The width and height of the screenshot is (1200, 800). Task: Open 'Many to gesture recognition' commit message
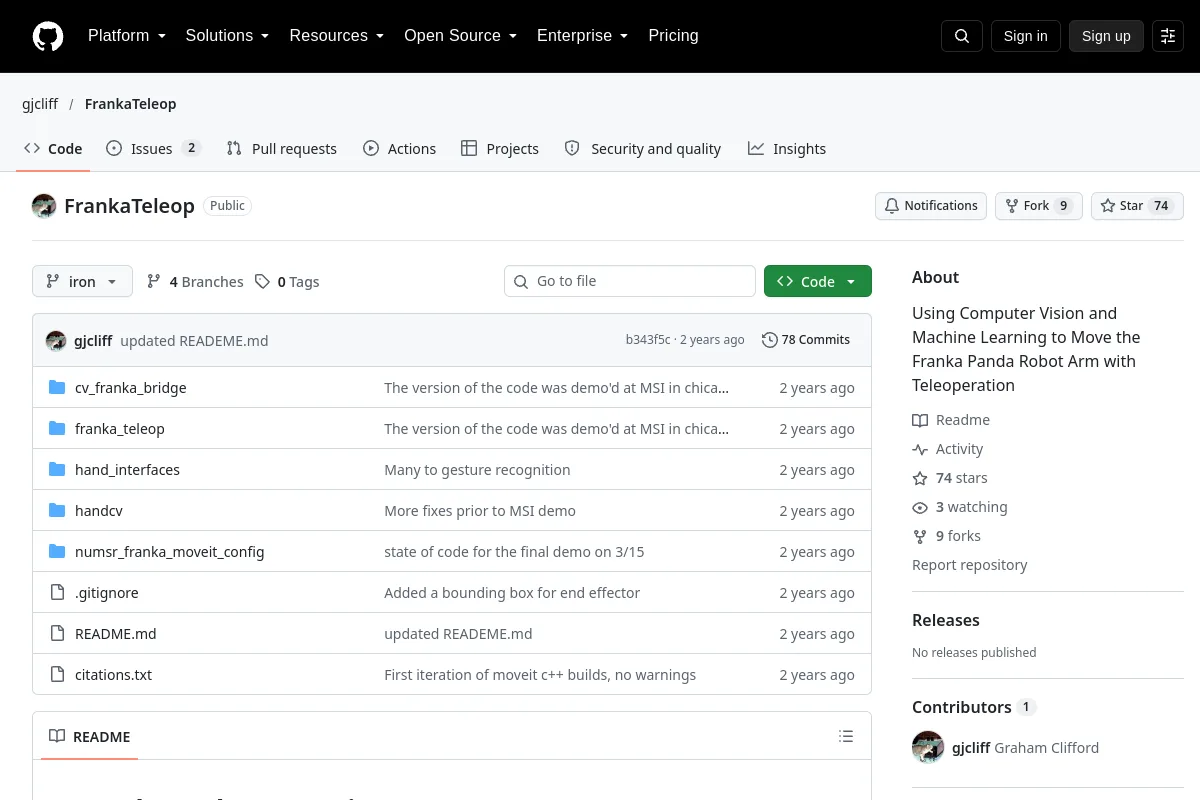[477, 470]
